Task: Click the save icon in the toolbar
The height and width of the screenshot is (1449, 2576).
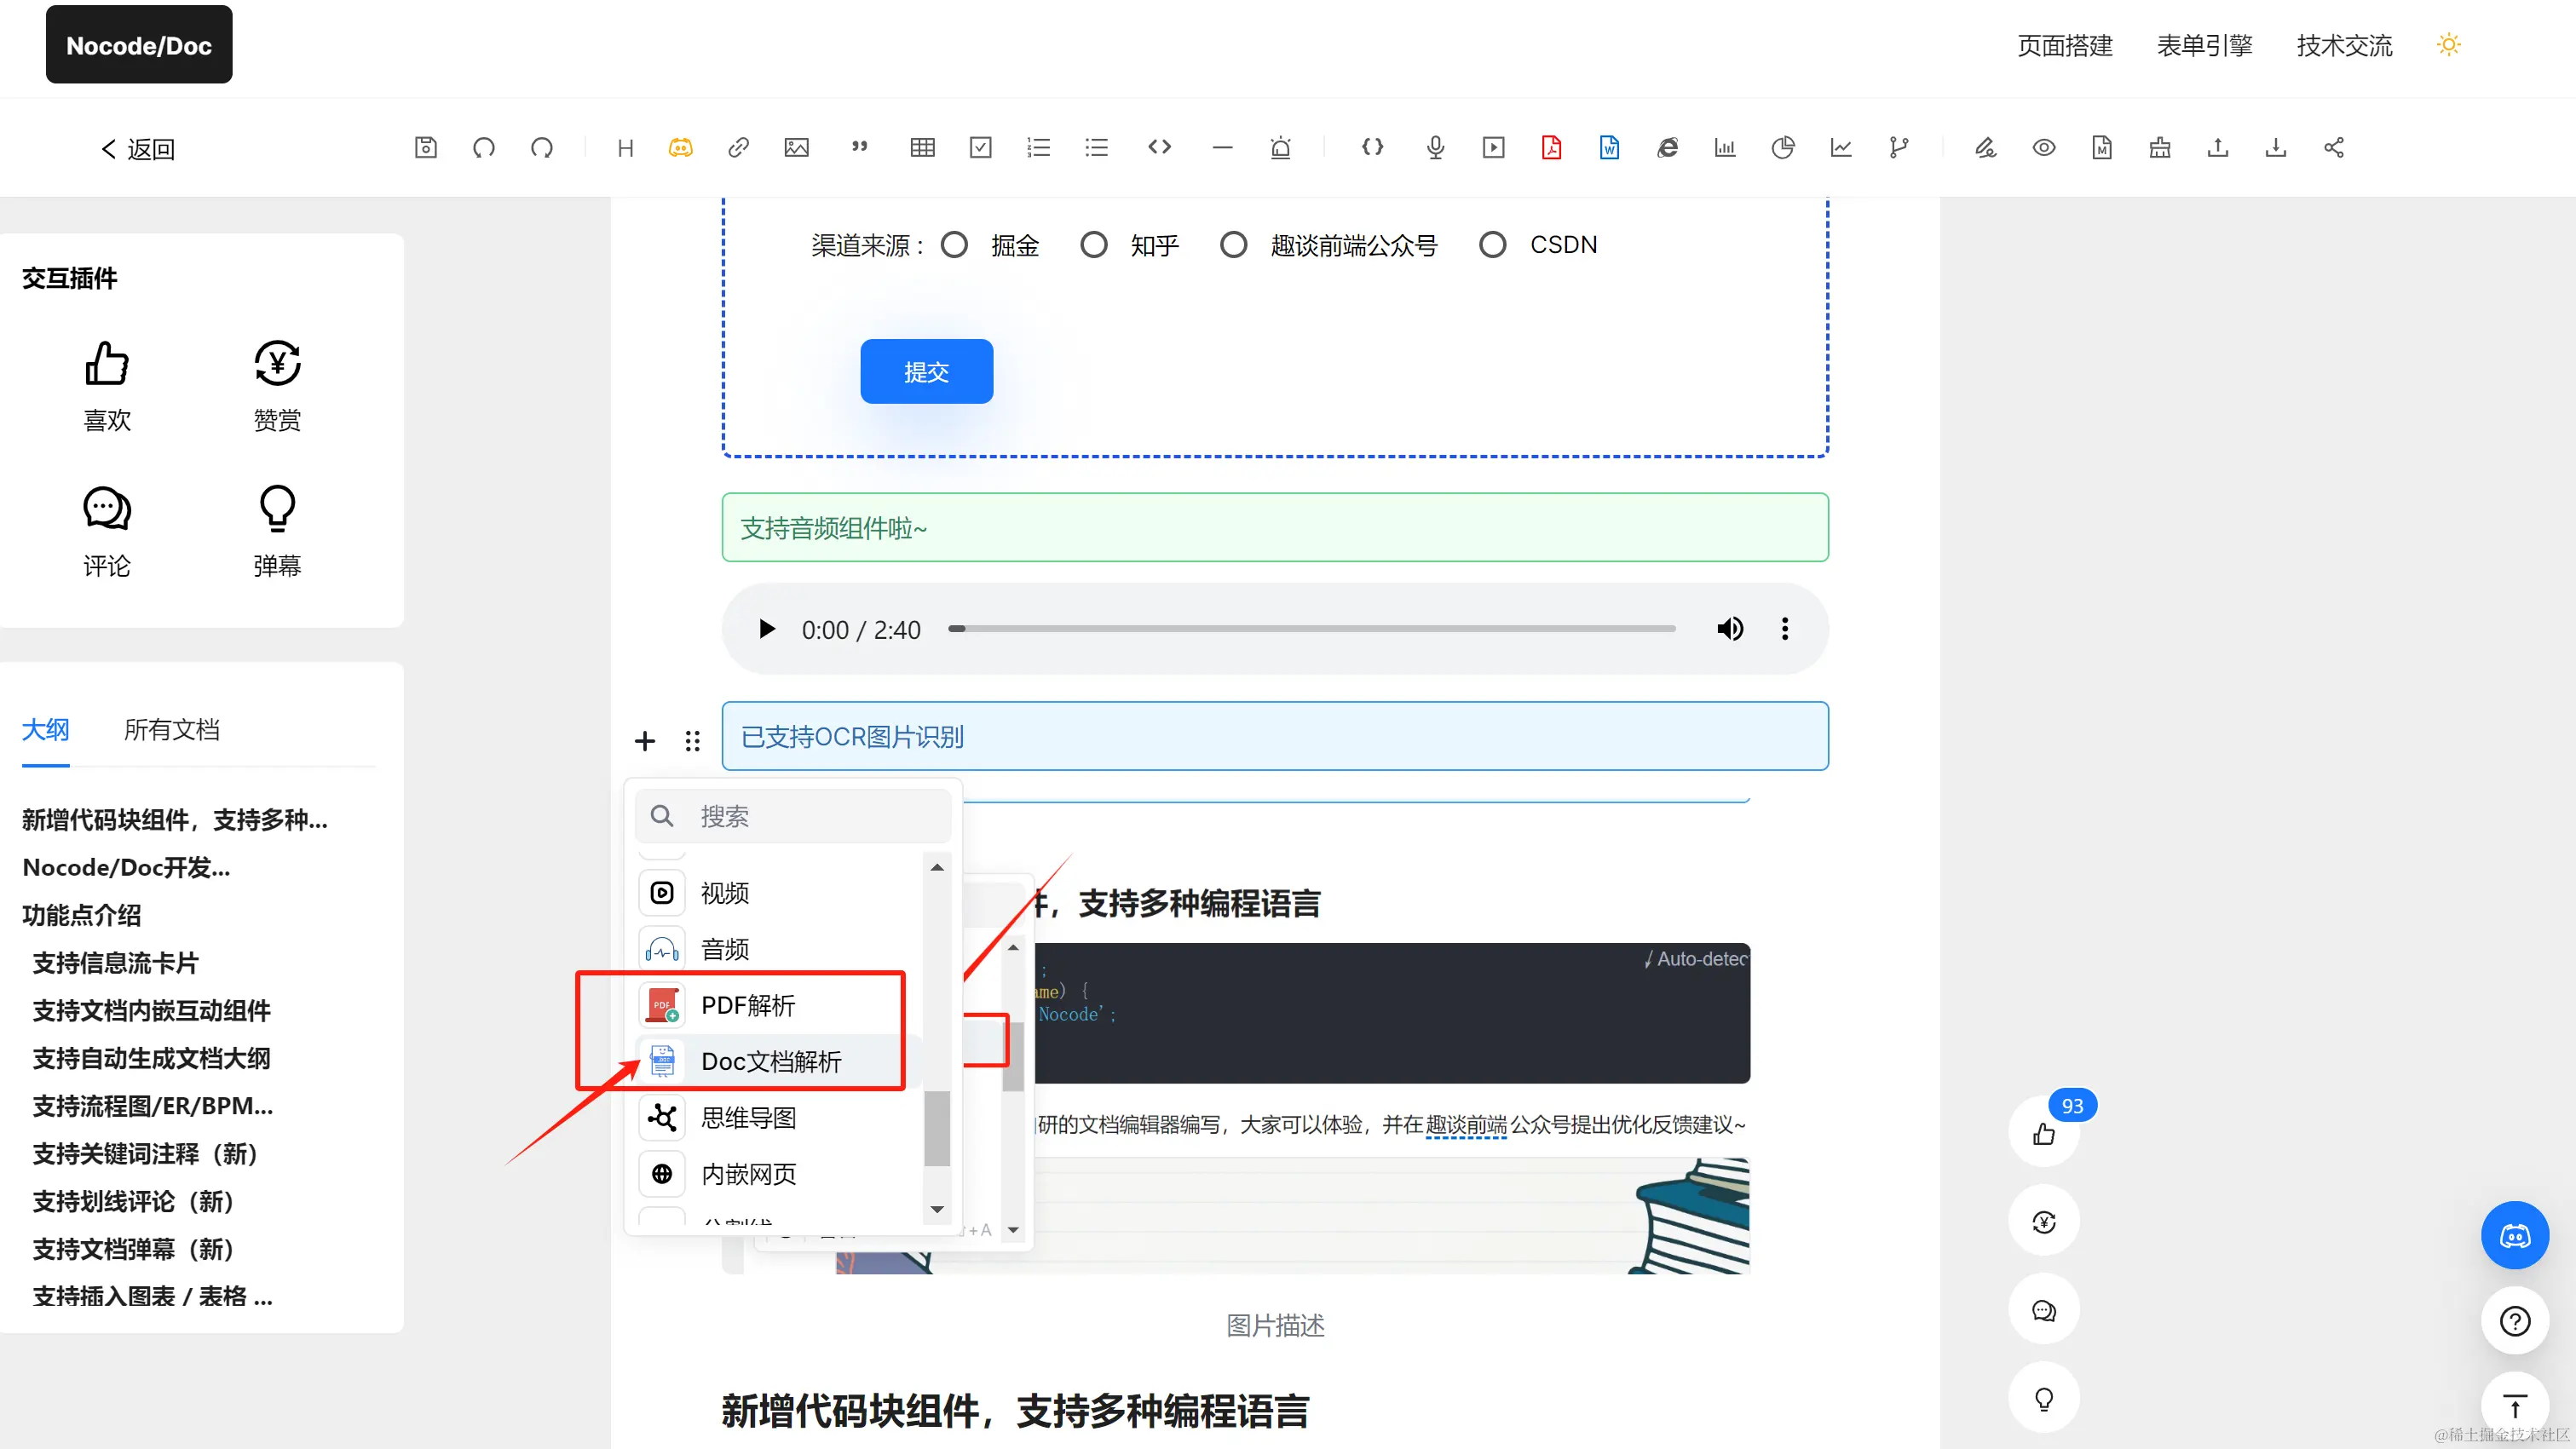Action: [x=426, y=148]
